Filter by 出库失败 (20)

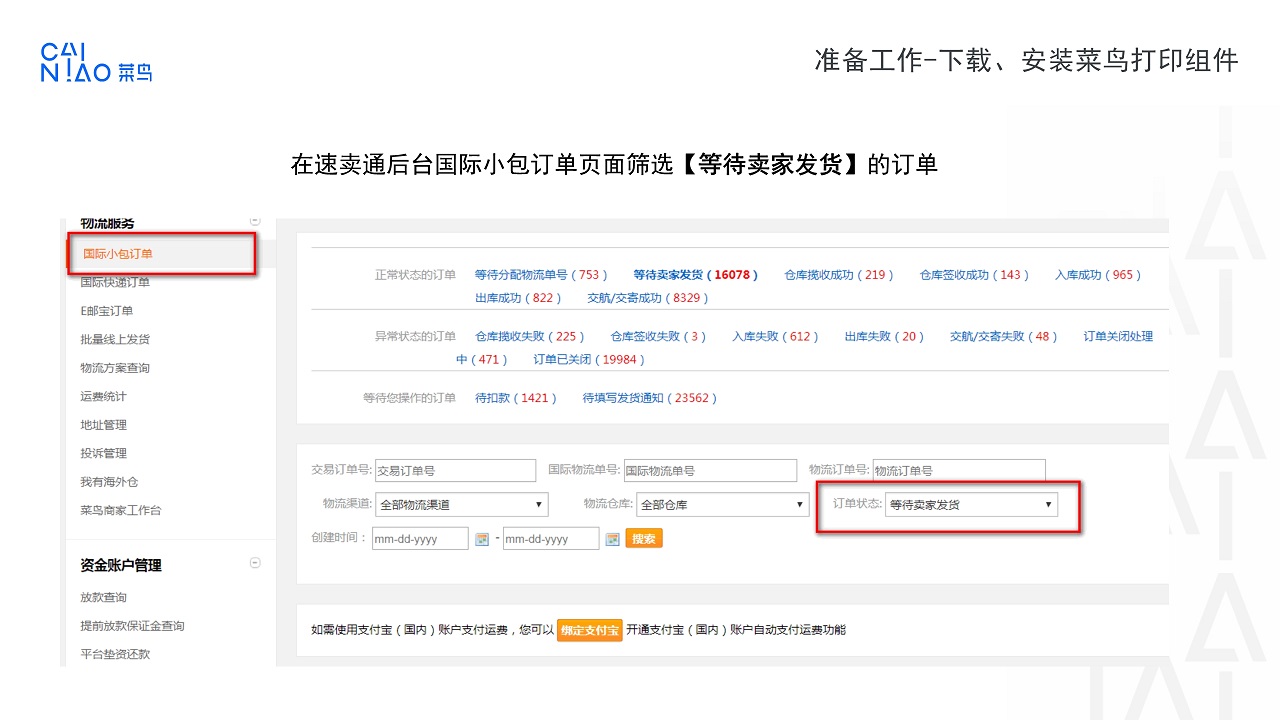click(885, 337)
